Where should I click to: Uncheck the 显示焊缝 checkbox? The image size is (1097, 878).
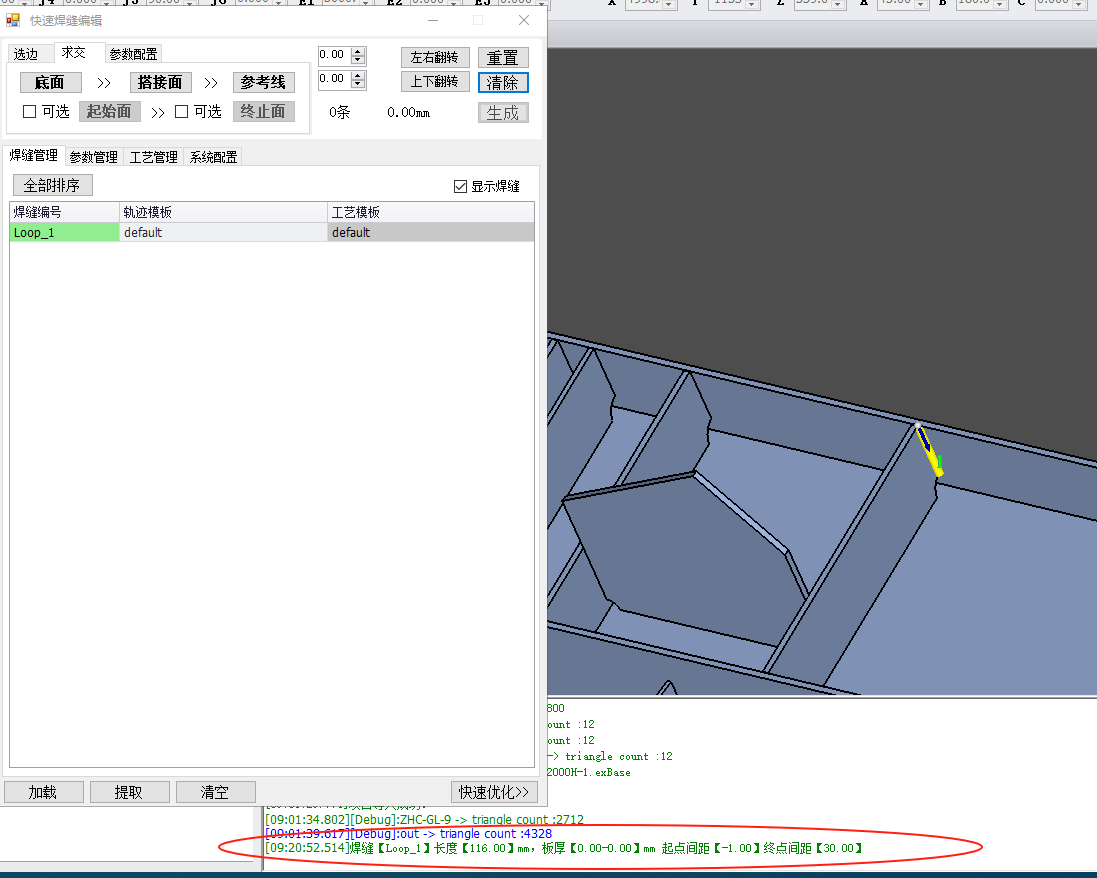click(x=460, y=186)
